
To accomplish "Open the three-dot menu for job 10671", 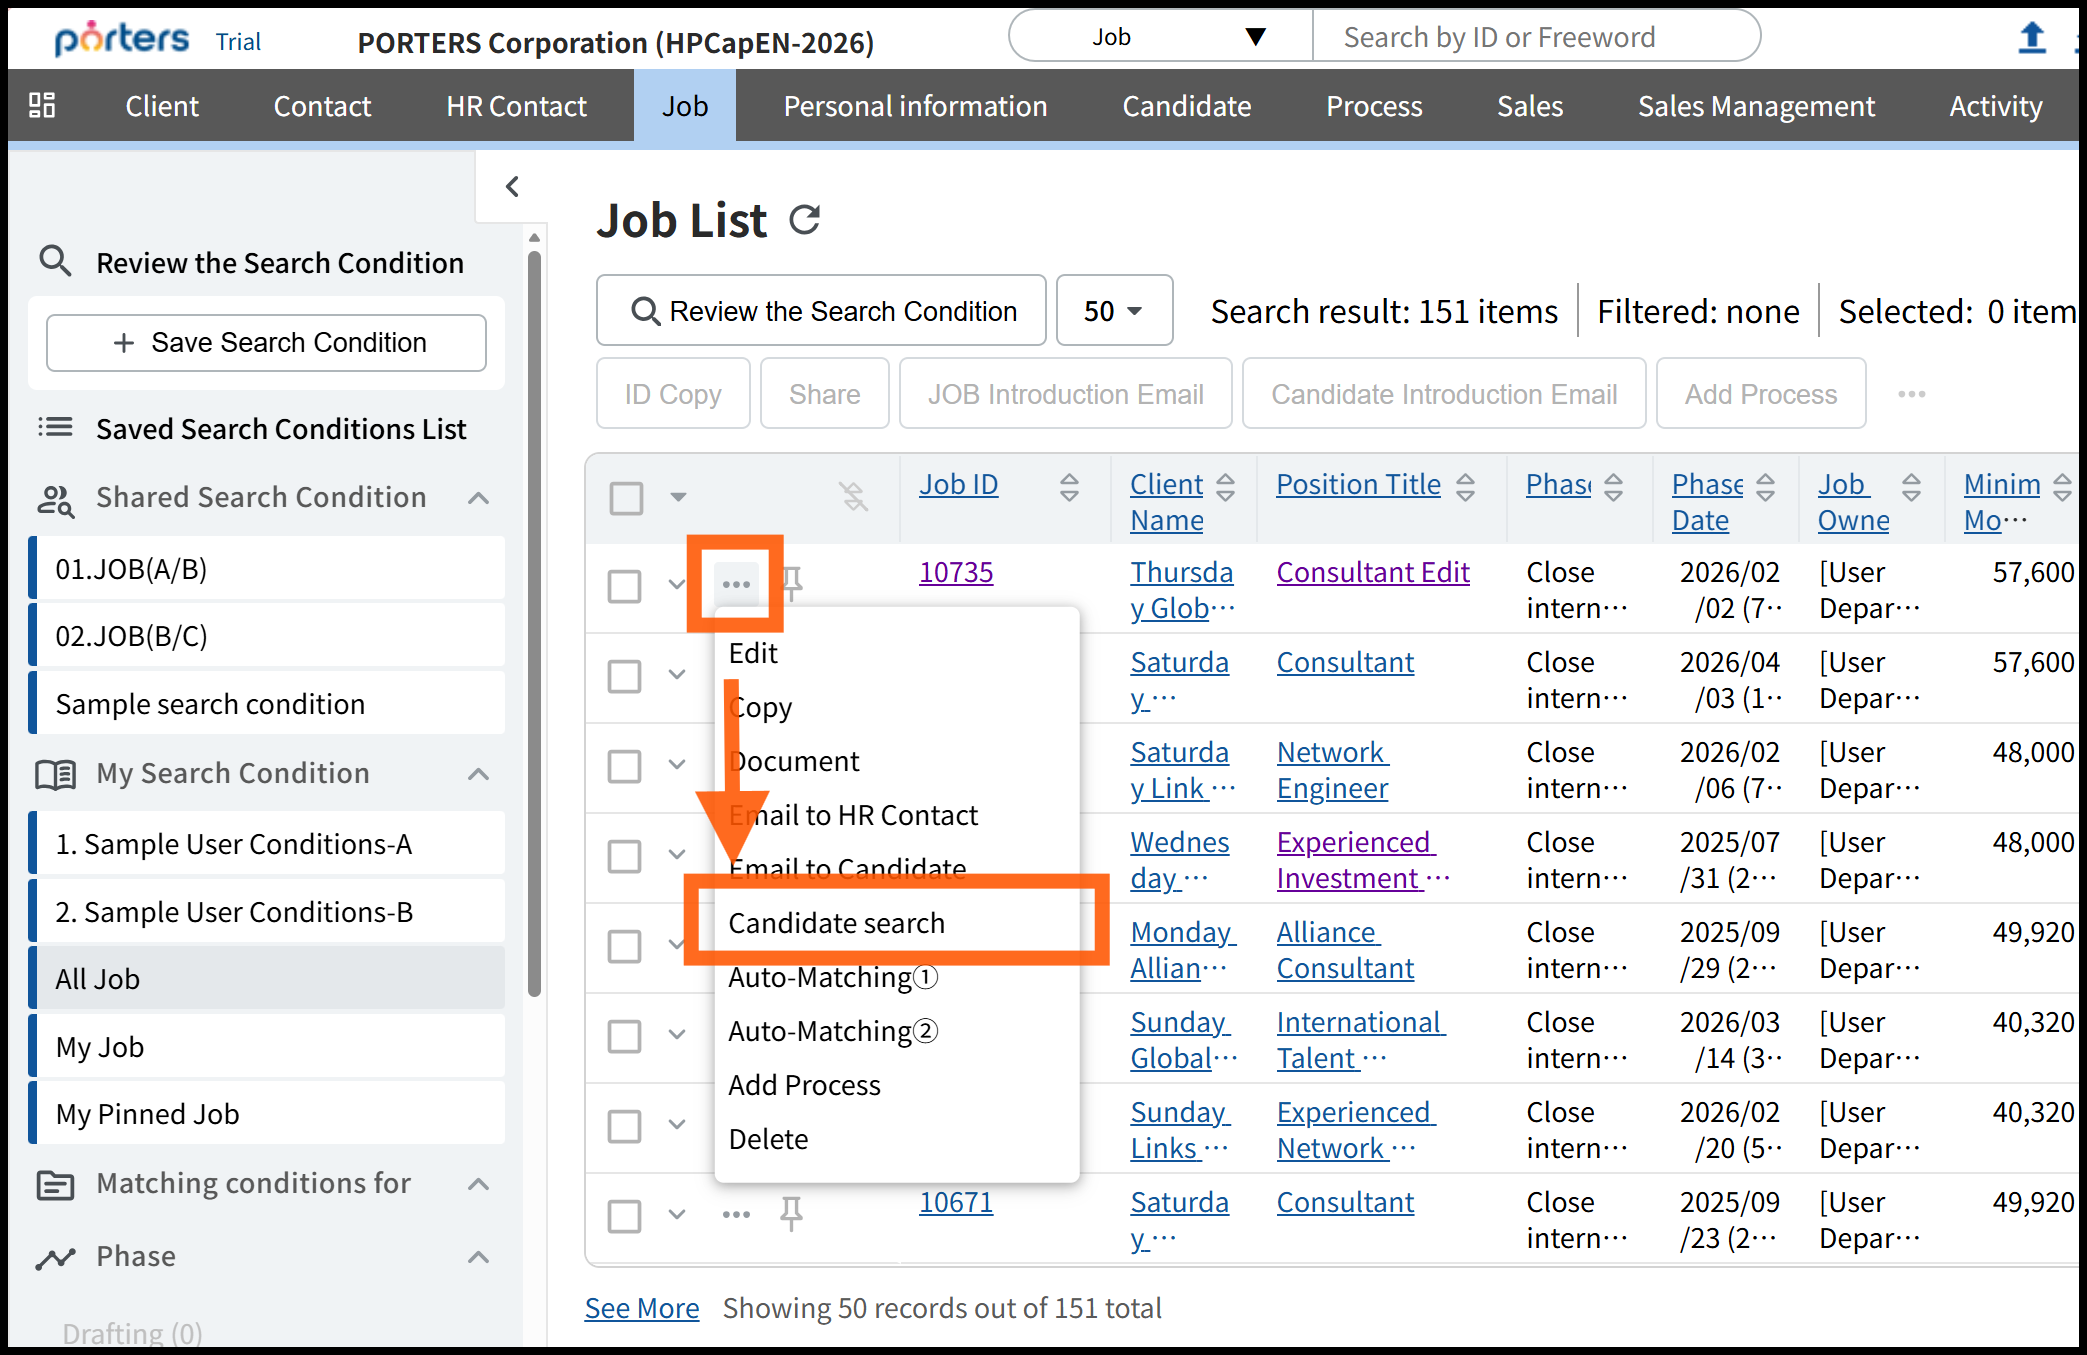I will point(736,1214).
